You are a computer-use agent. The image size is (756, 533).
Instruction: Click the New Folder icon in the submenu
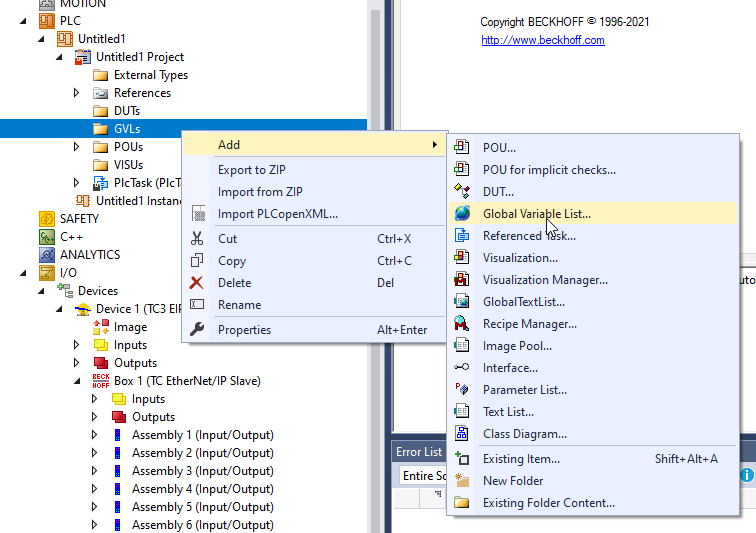pos(461,480)
